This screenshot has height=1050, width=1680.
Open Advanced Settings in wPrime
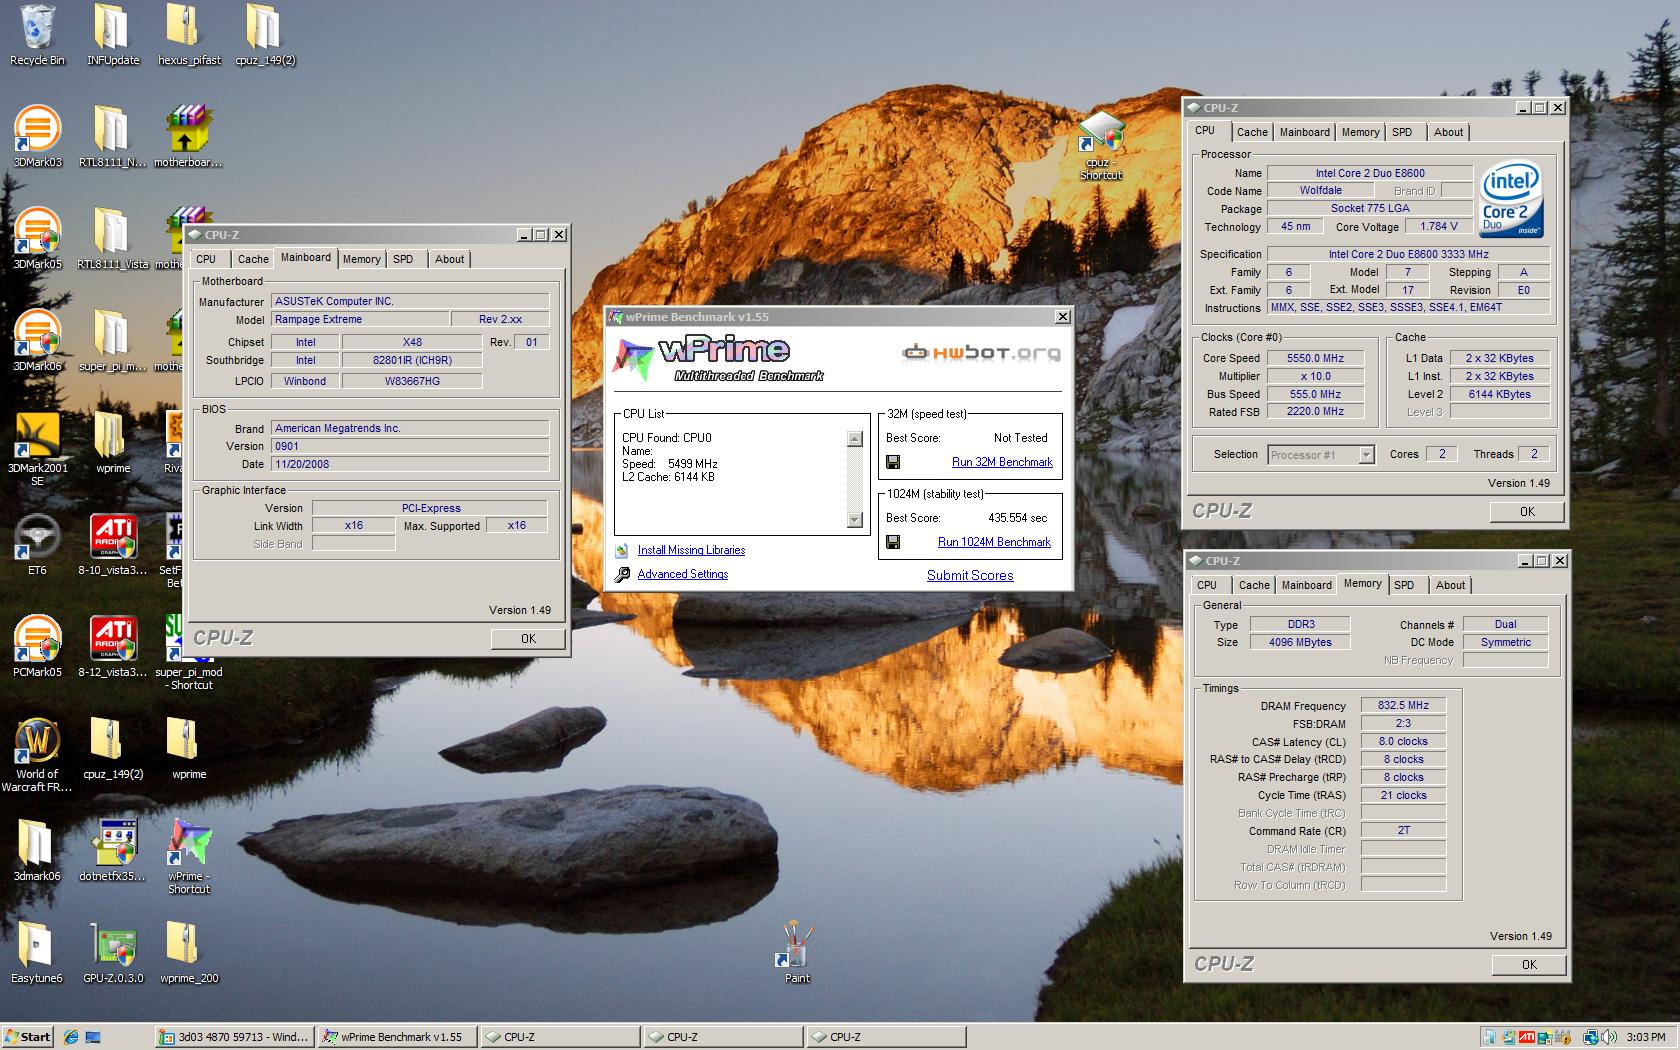tap(683, 574)
